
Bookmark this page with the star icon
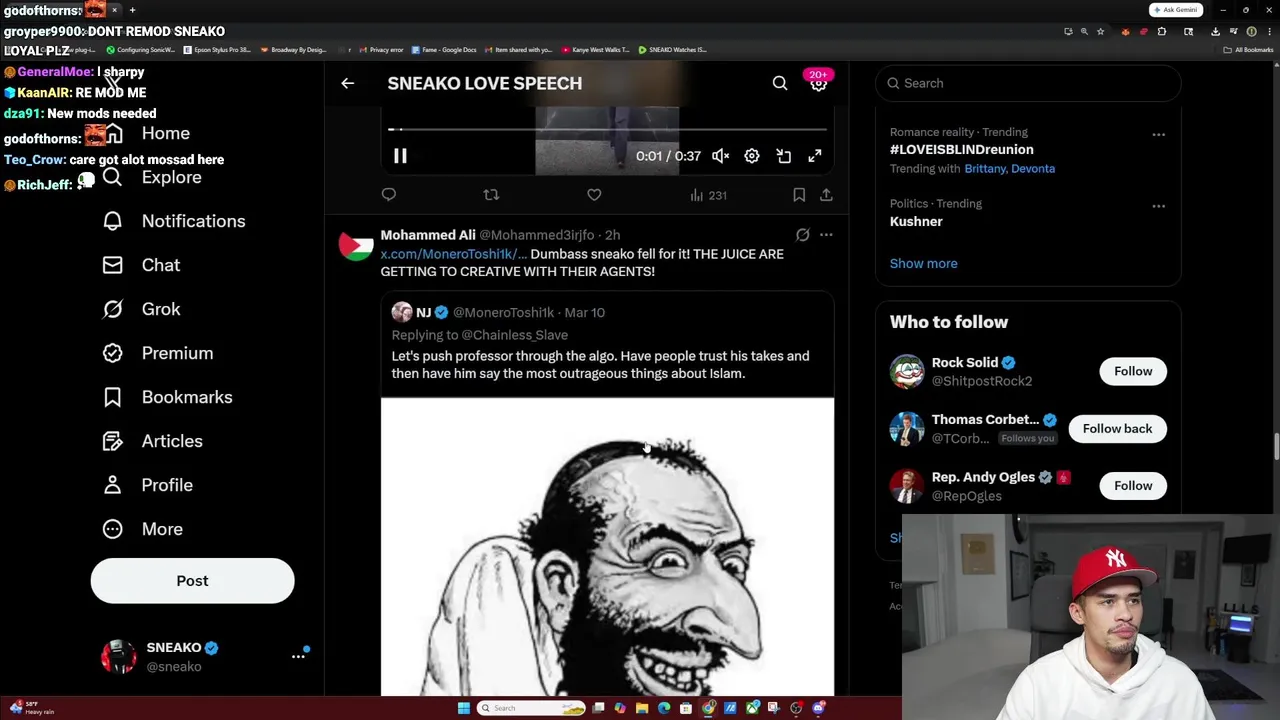1100,31
